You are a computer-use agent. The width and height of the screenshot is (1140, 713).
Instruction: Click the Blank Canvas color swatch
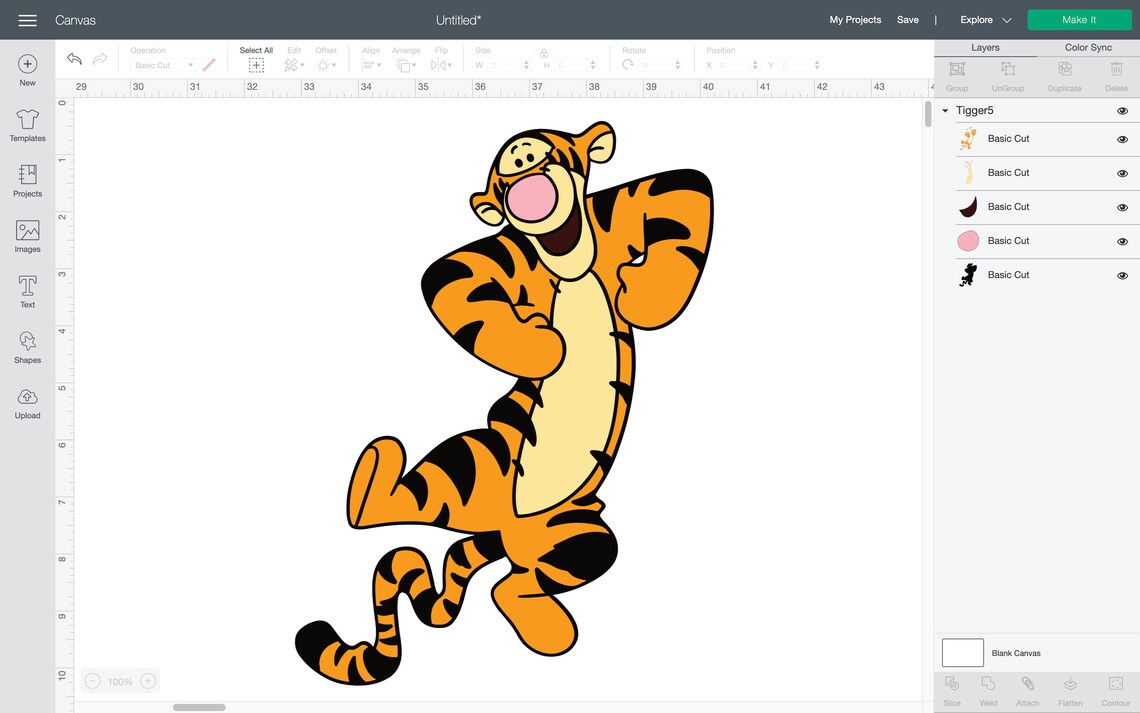pyautogui.click(x=962, y=652)
